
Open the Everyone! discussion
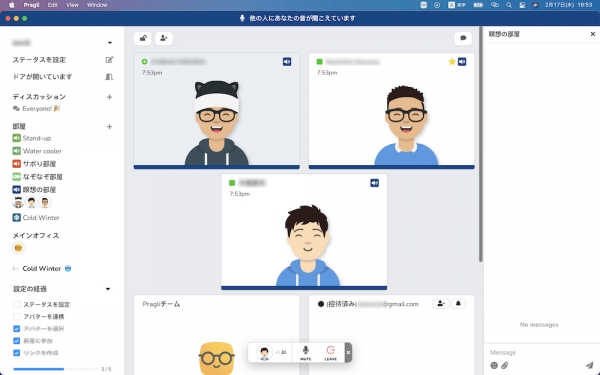36,109
